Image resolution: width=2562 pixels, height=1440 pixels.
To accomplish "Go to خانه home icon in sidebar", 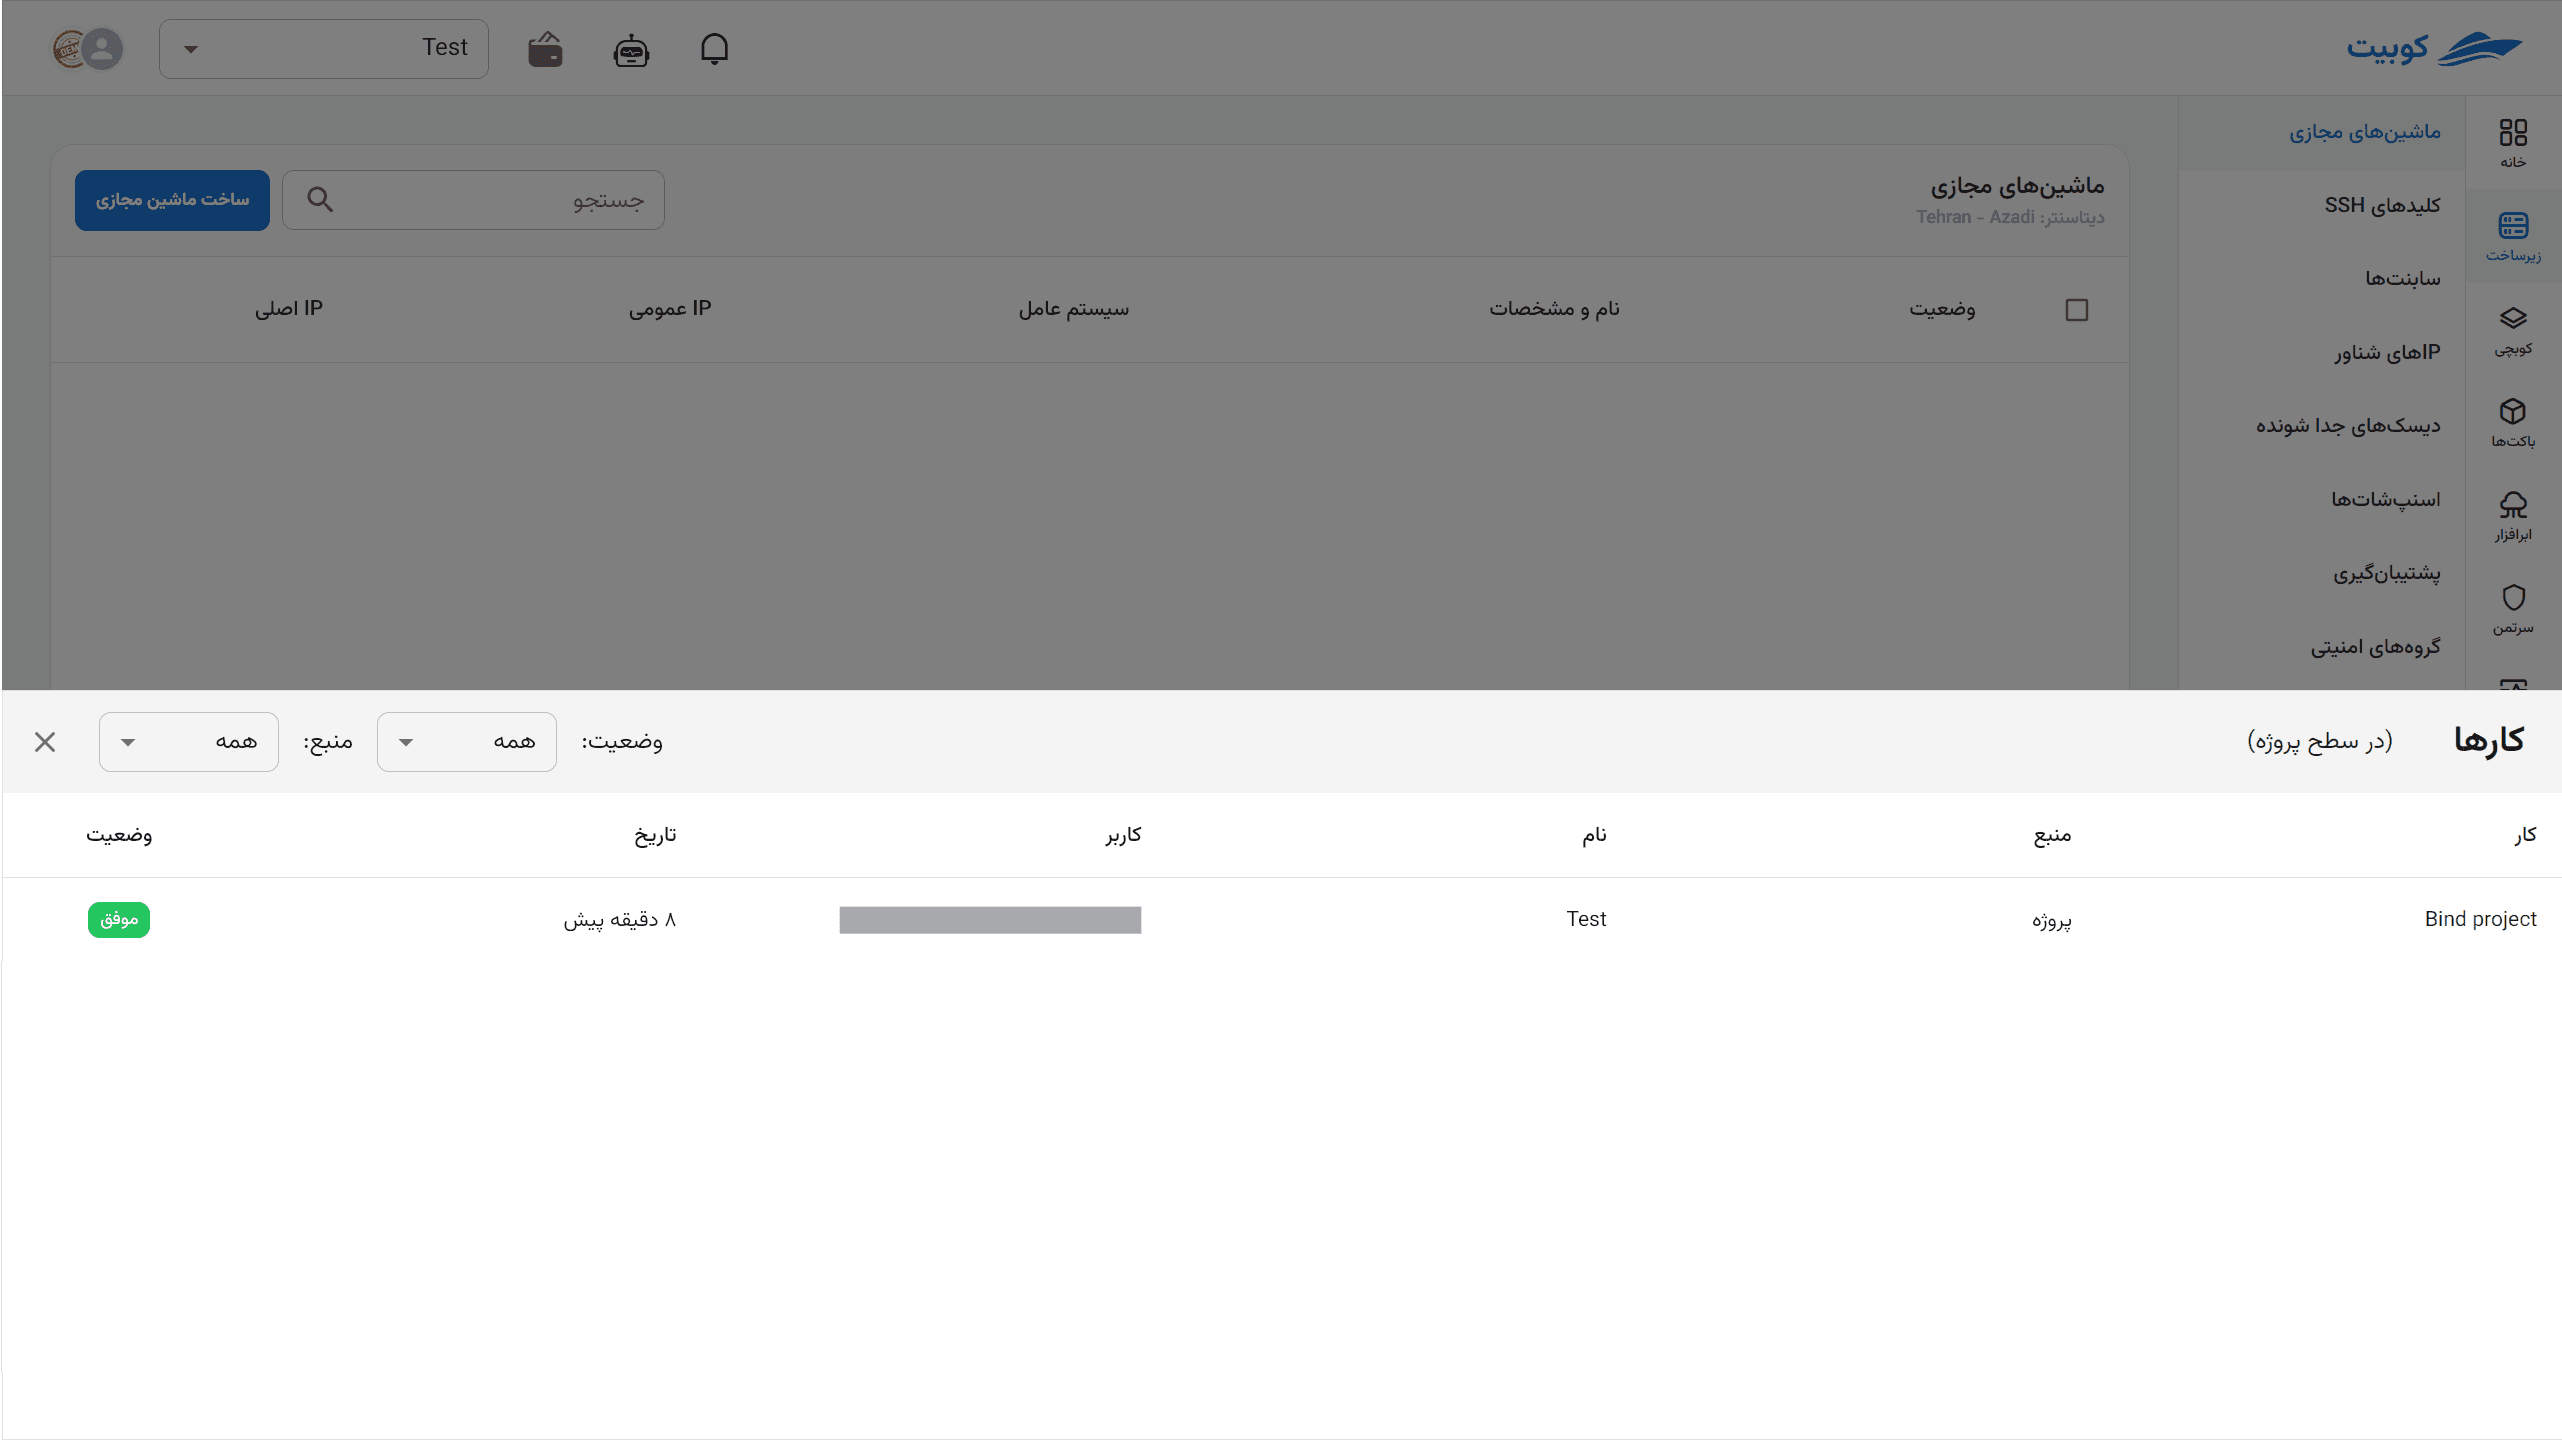I will coord(2513,143).
